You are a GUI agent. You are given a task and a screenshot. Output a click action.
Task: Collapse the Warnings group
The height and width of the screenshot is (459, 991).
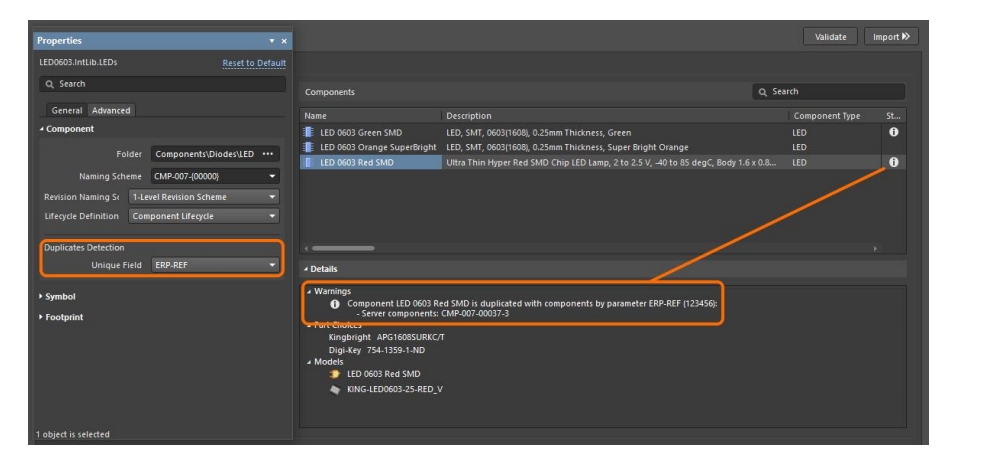(308, 291)
